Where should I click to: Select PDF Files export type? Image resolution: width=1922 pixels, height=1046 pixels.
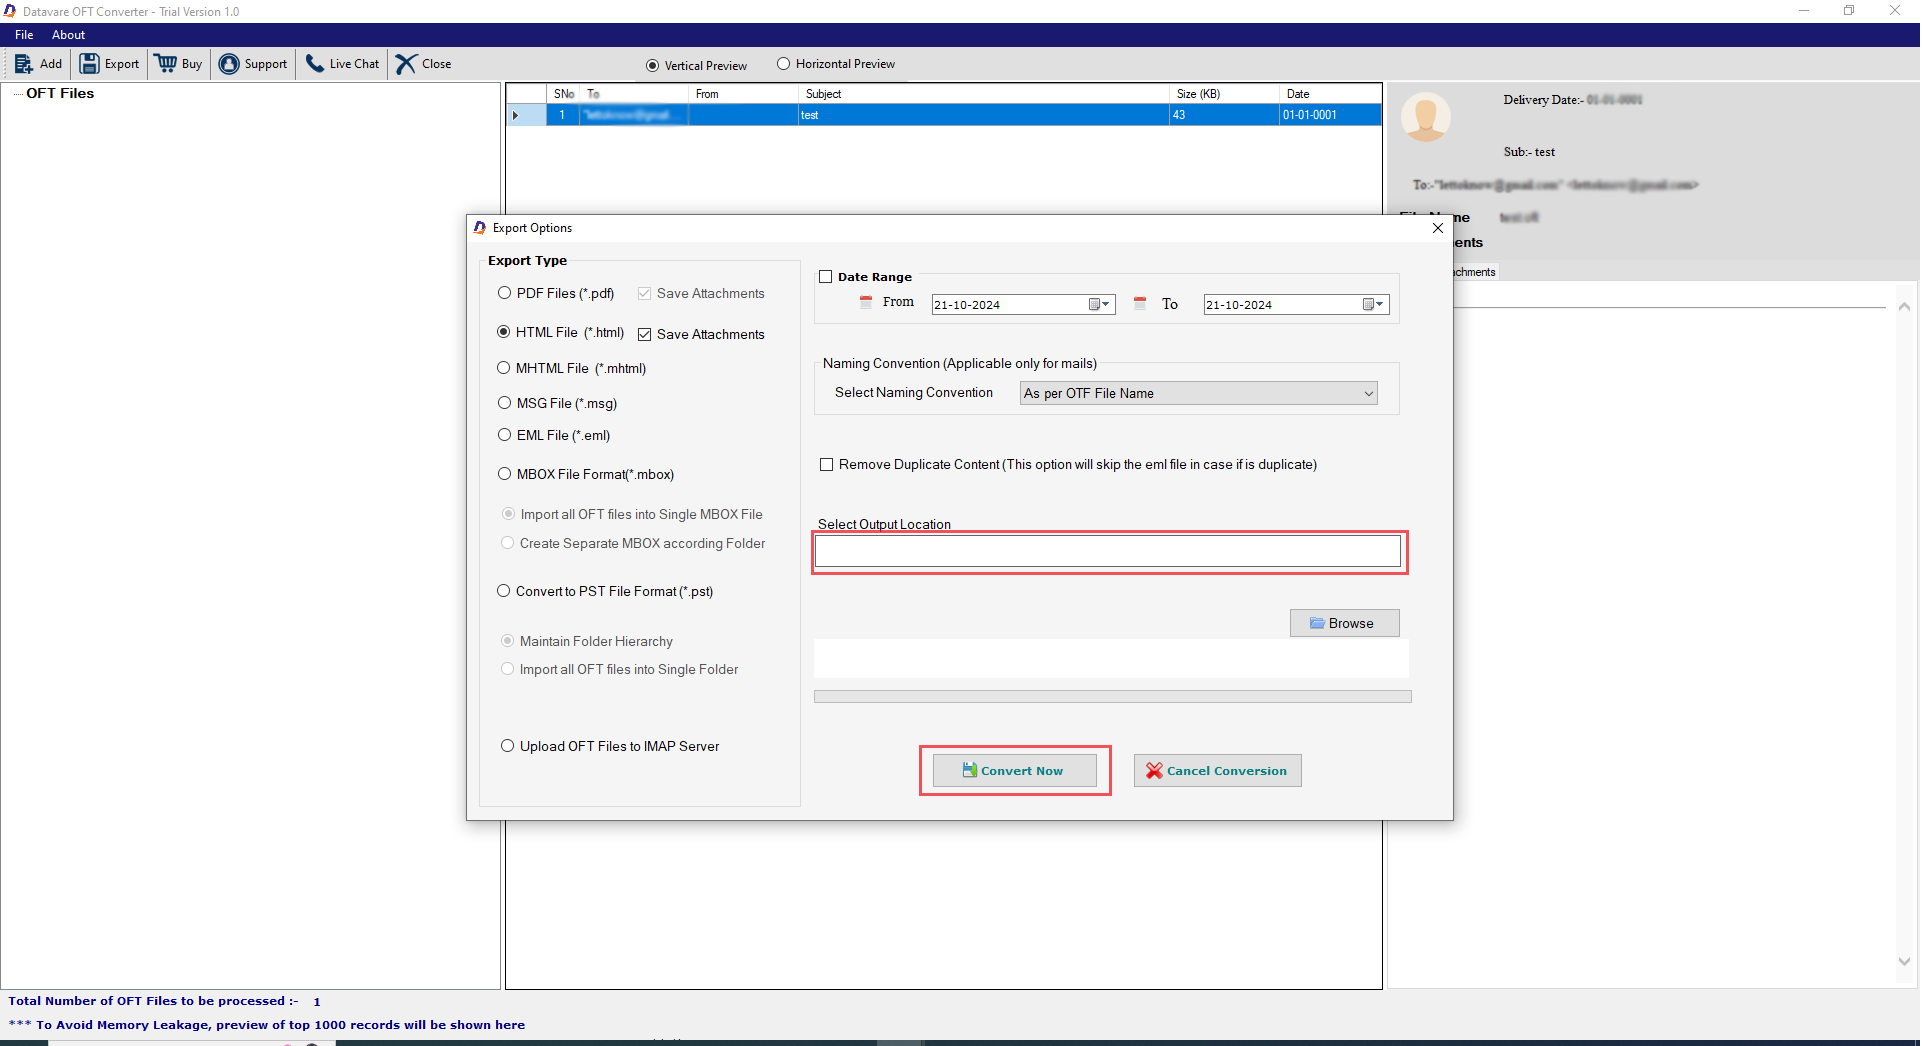click(x=504, y=293)
